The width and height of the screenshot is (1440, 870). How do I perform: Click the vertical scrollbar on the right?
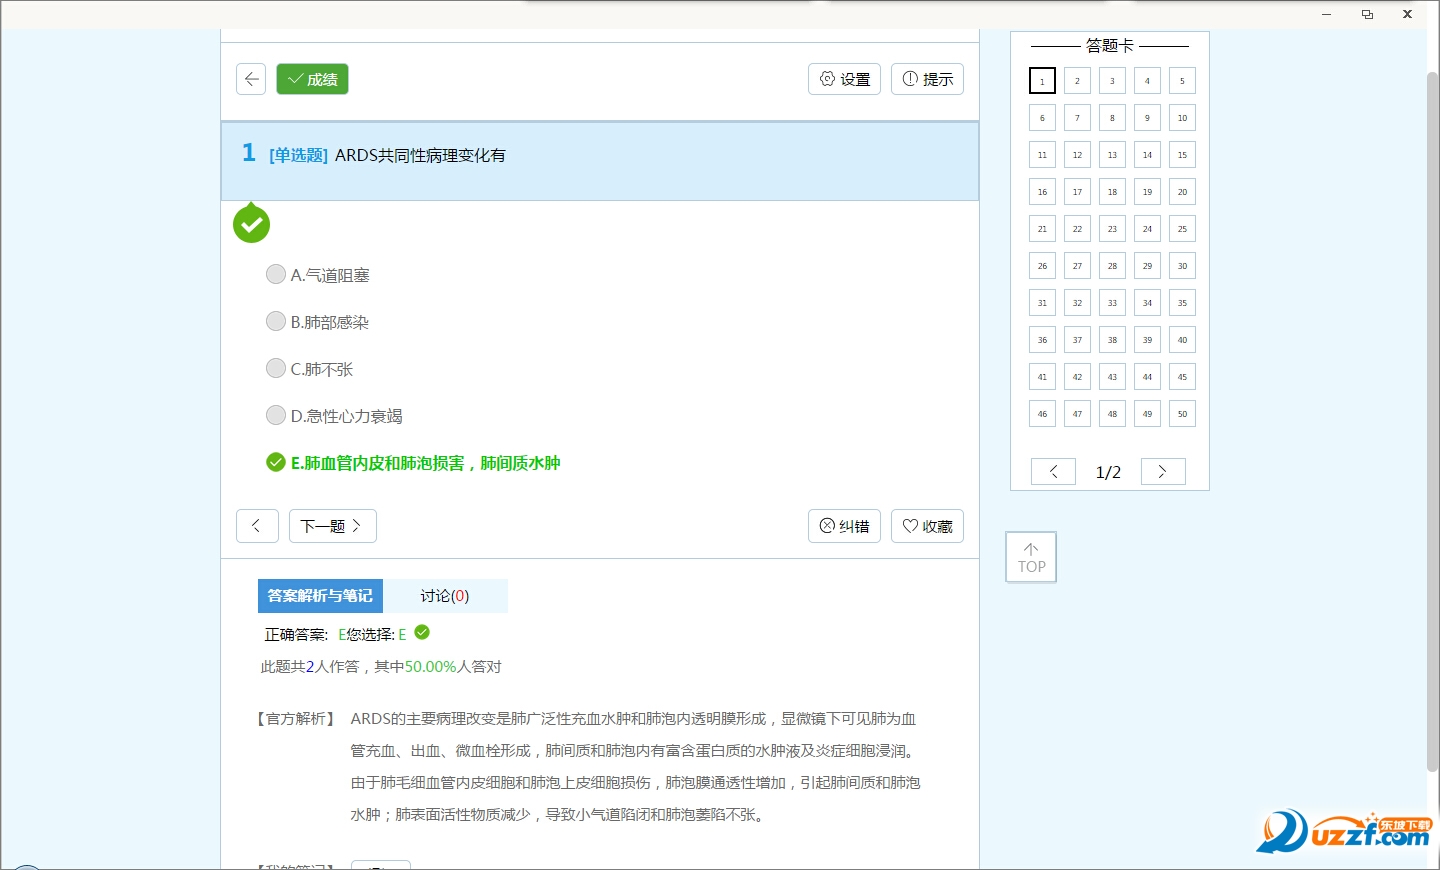coord(1432,420)
